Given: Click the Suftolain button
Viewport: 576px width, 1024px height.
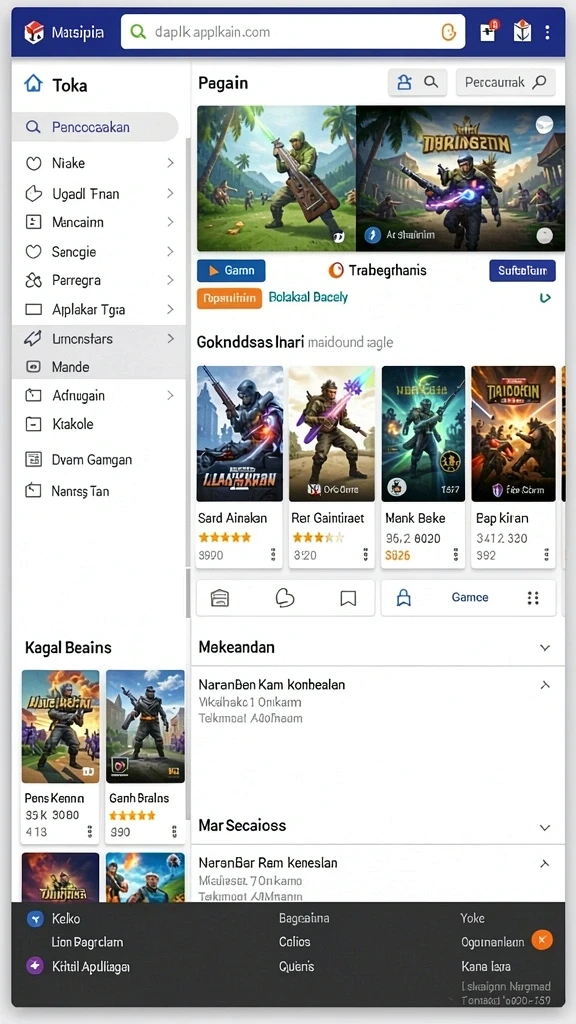Looking at the screenshot, I should pos(522,270).
